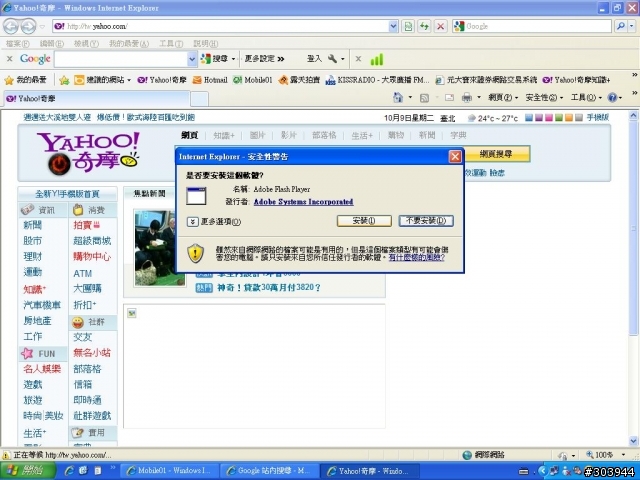
Task: Click the green signal bars icon
Action: click(x=376, y=60)
